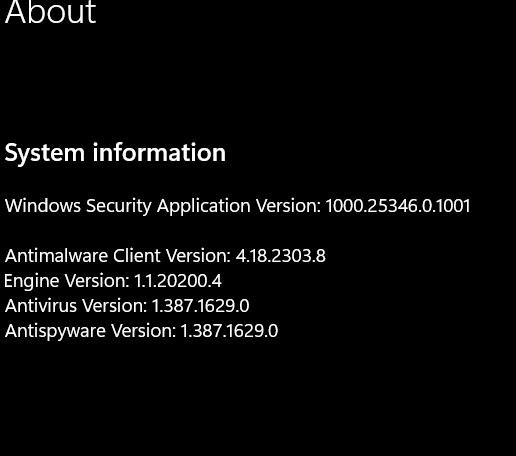The width and height of the screenshot is (516, 456).
Task: Click the Windows Security Application Version label
Action: tap(163, 206)
